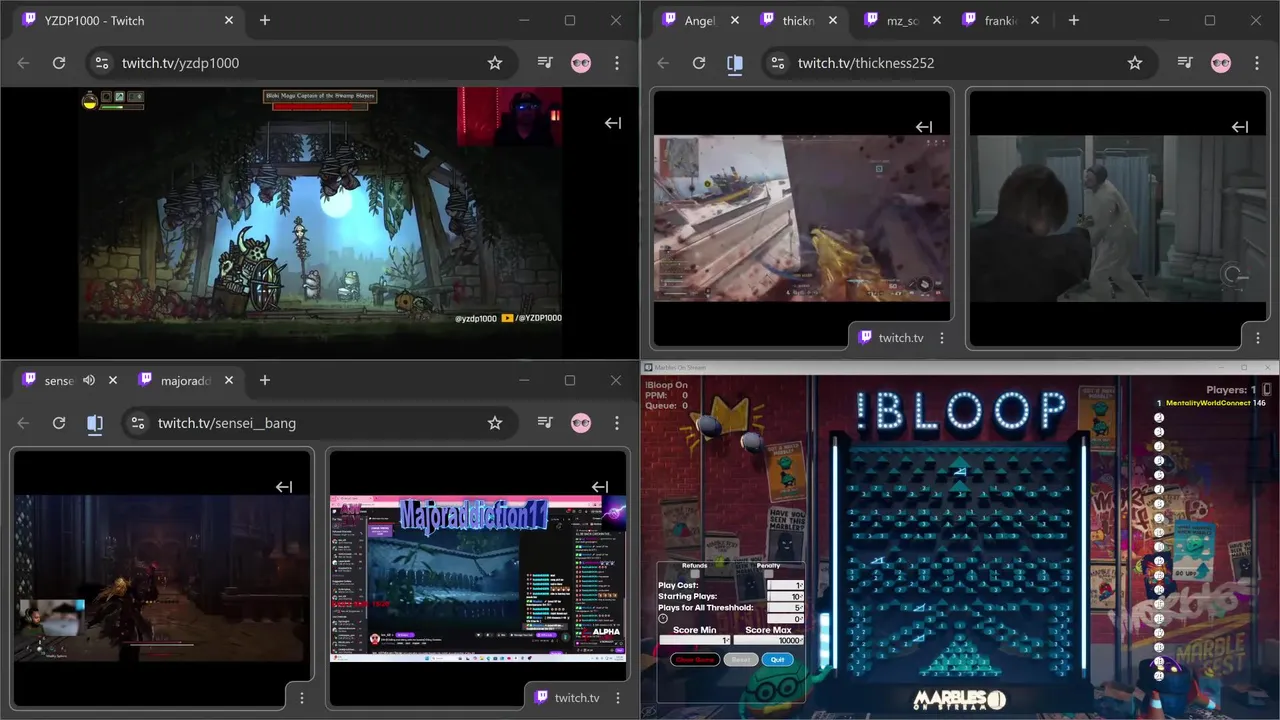This screenshot has width=1280, height=720.
Task: Close the mz_so tab
Action: coord(936,20)
